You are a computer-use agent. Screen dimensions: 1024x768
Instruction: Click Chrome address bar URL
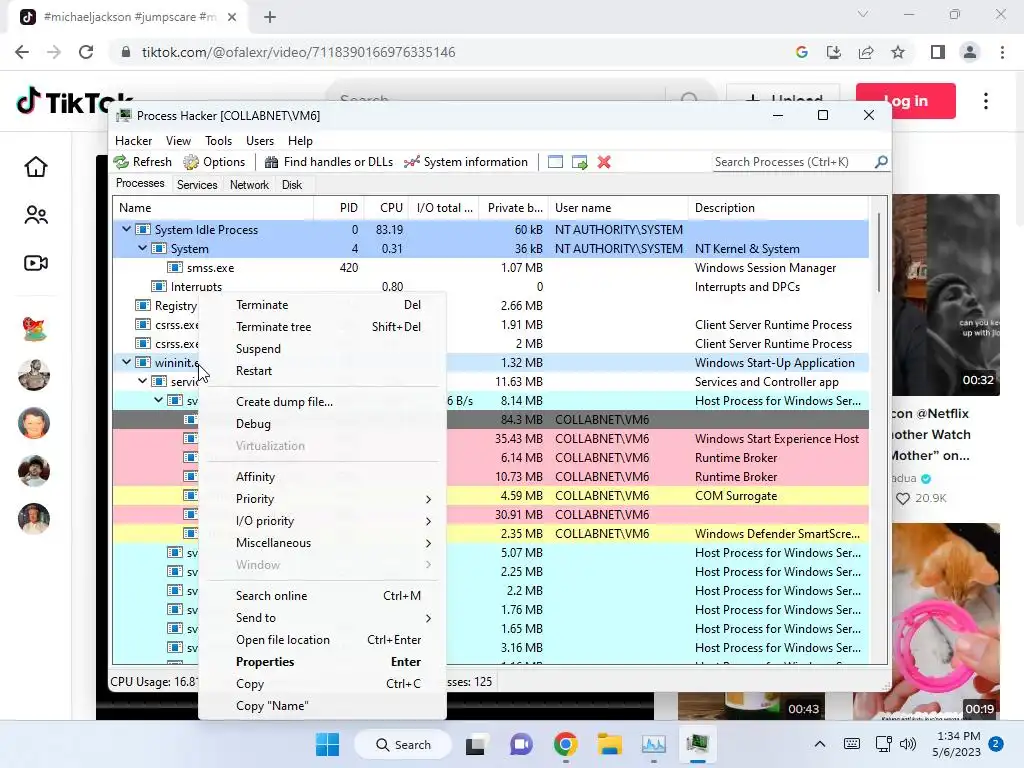pyautogui.click(x=298, y=52)
